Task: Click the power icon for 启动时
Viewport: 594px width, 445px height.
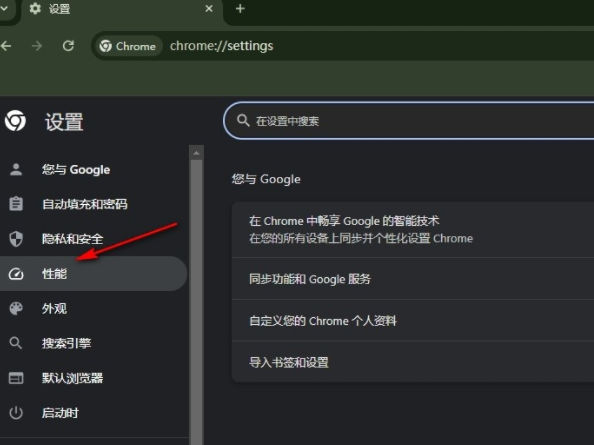Action: [x=16, y=413]
